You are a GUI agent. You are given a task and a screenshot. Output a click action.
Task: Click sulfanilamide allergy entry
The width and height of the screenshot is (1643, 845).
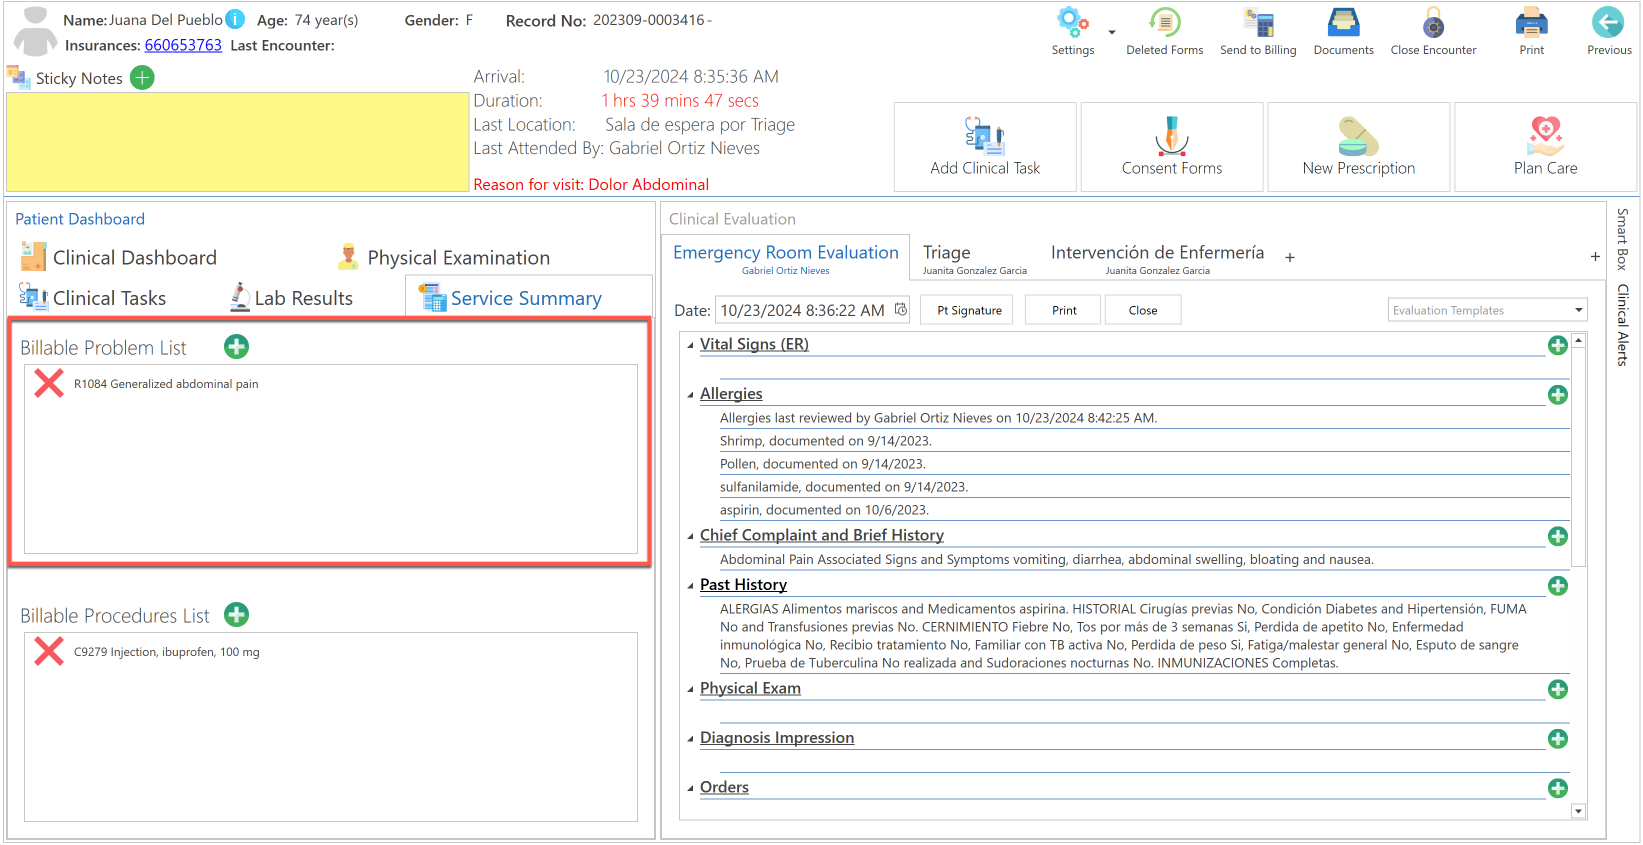[x=844, y=487]
